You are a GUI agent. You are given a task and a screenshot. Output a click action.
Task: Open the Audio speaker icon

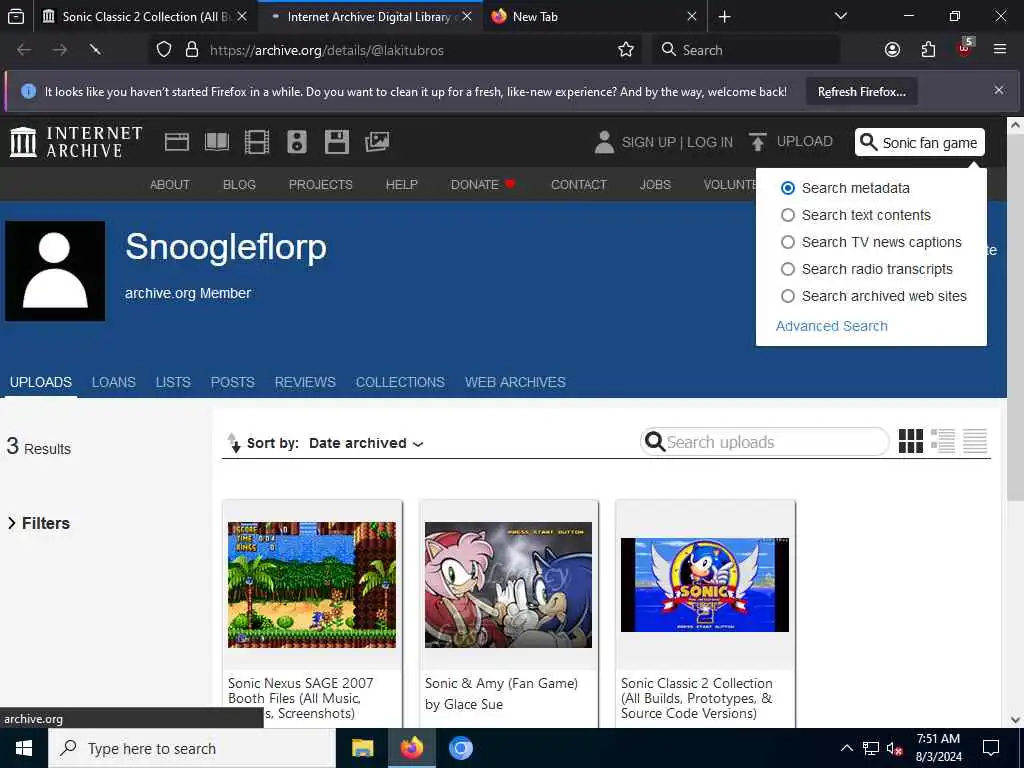coord(296,142)
